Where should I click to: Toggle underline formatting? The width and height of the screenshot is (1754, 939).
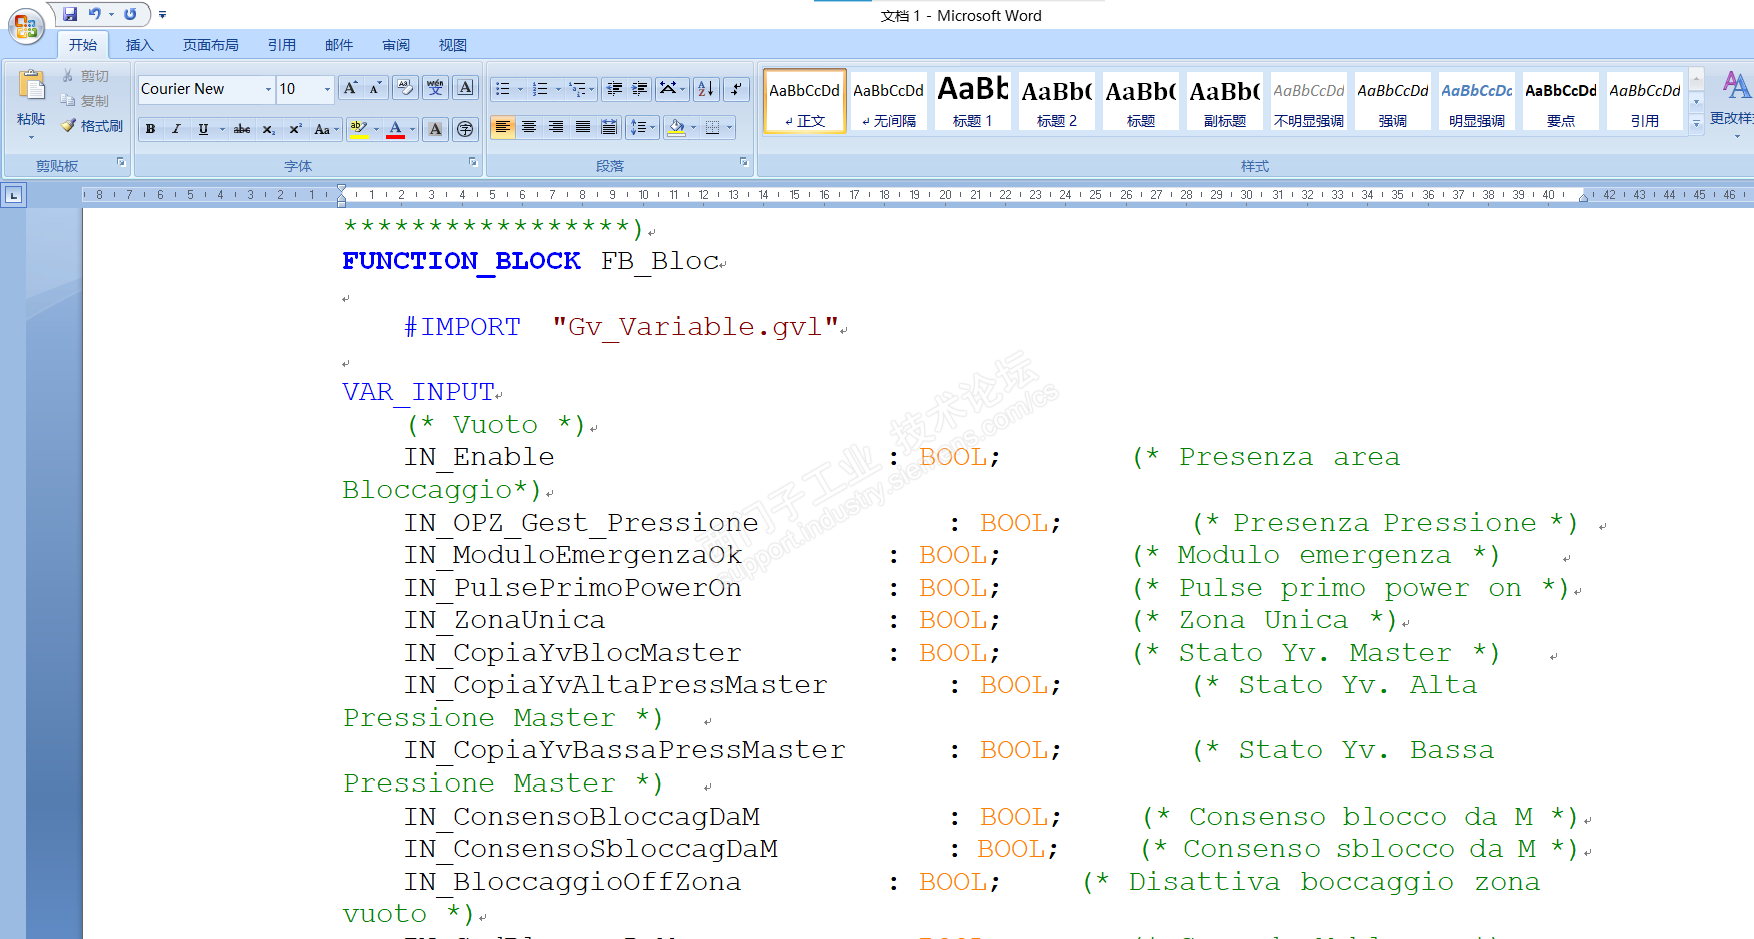203,129
